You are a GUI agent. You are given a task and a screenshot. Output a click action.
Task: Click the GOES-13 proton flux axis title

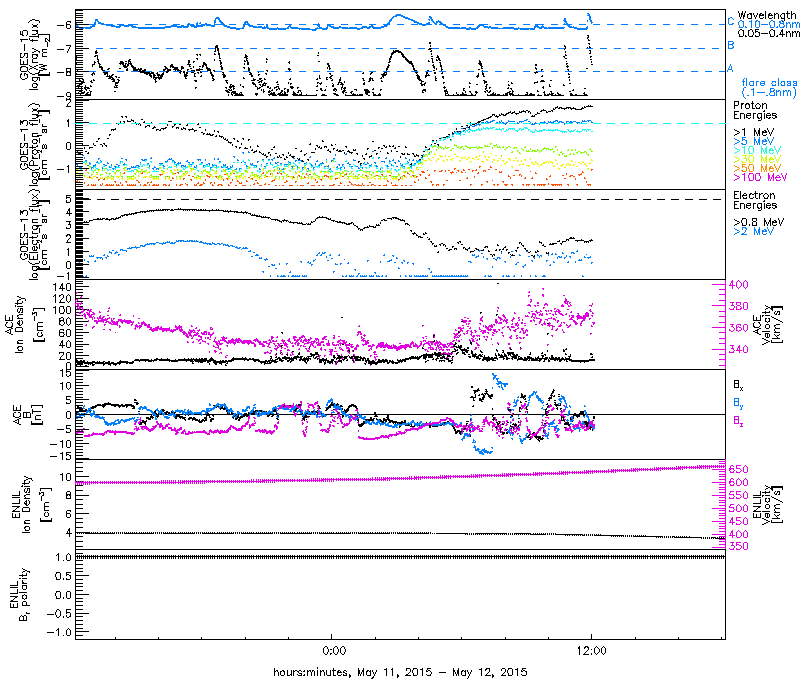(x=34, y=143)
